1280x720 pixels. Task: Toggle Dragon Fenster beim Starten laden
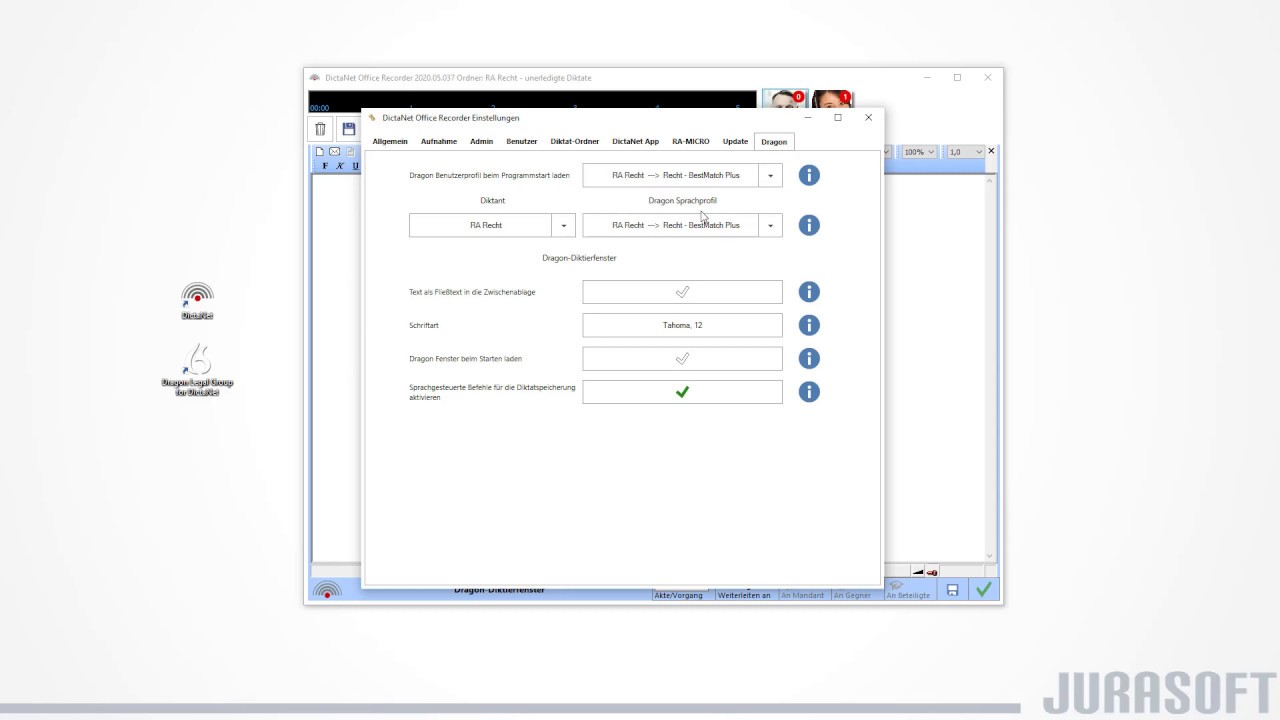pyautogui.click(x=682, y=358)
